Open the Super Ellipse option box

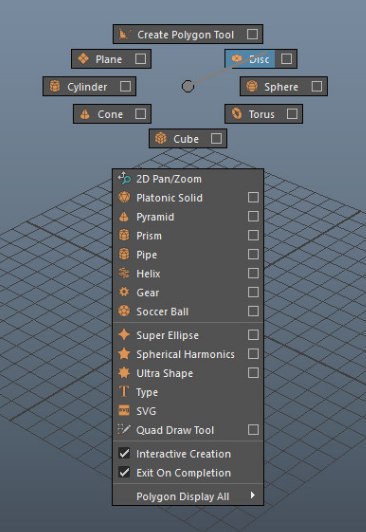[253, 335]
